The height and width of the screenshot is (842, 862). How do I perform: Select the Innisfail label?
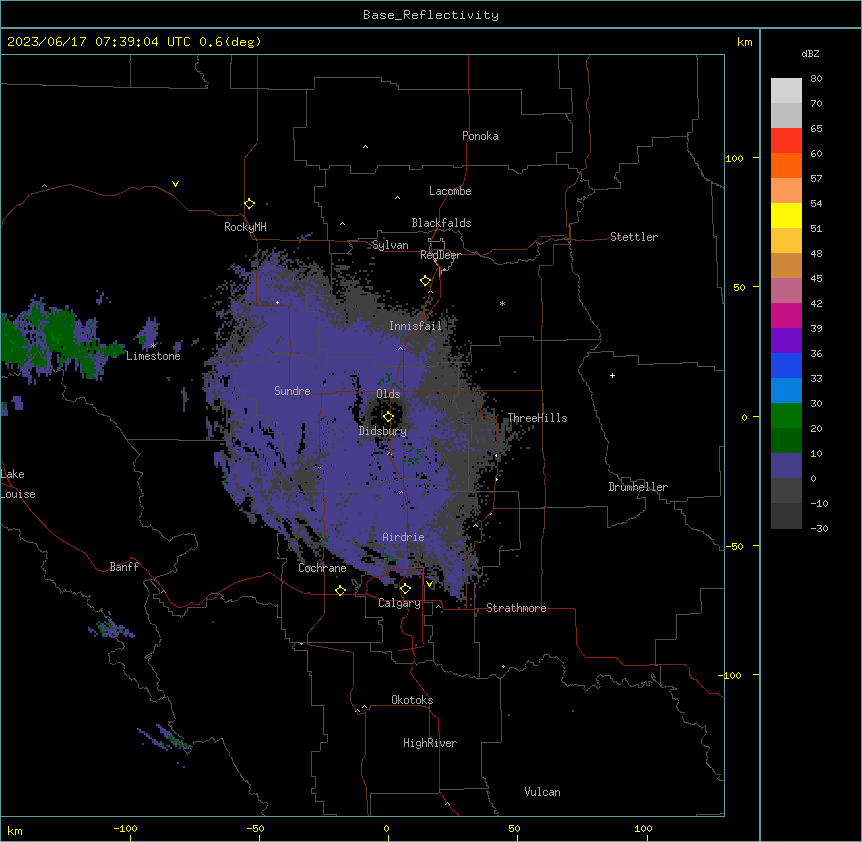coord(415,326)
